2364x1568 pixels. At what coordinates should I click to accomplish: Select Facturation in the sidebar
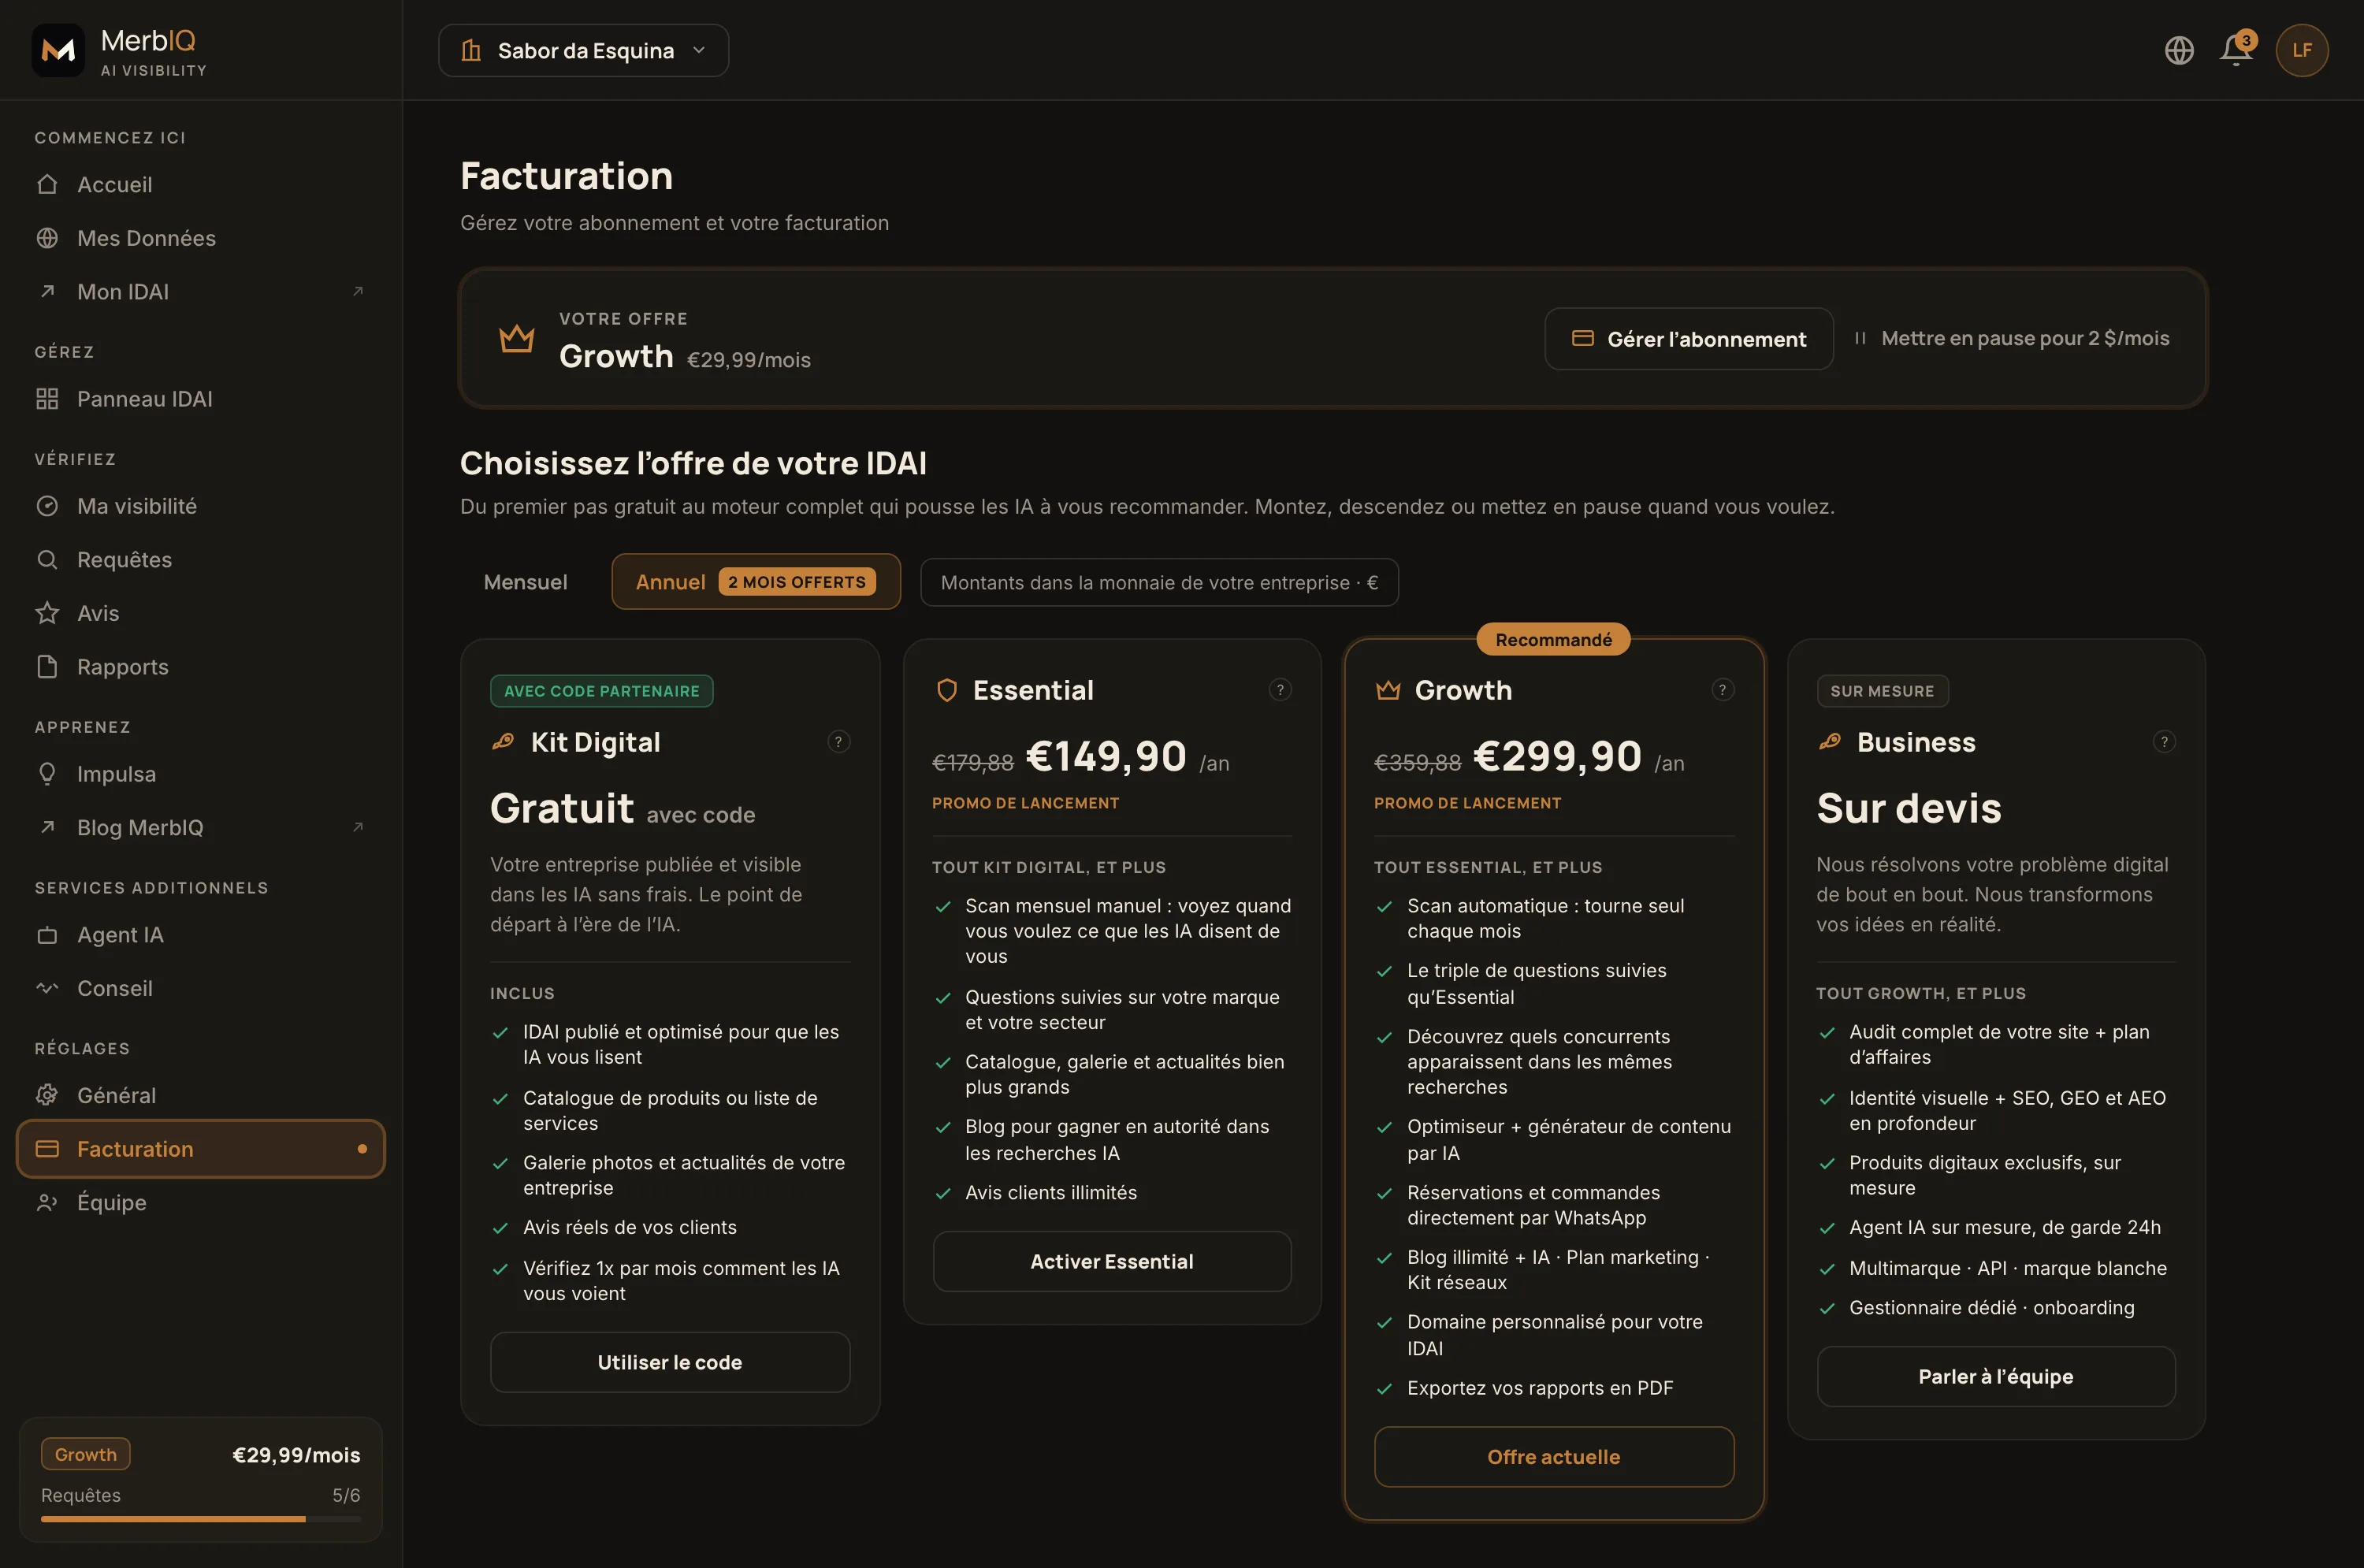[x=201, y=1149]
